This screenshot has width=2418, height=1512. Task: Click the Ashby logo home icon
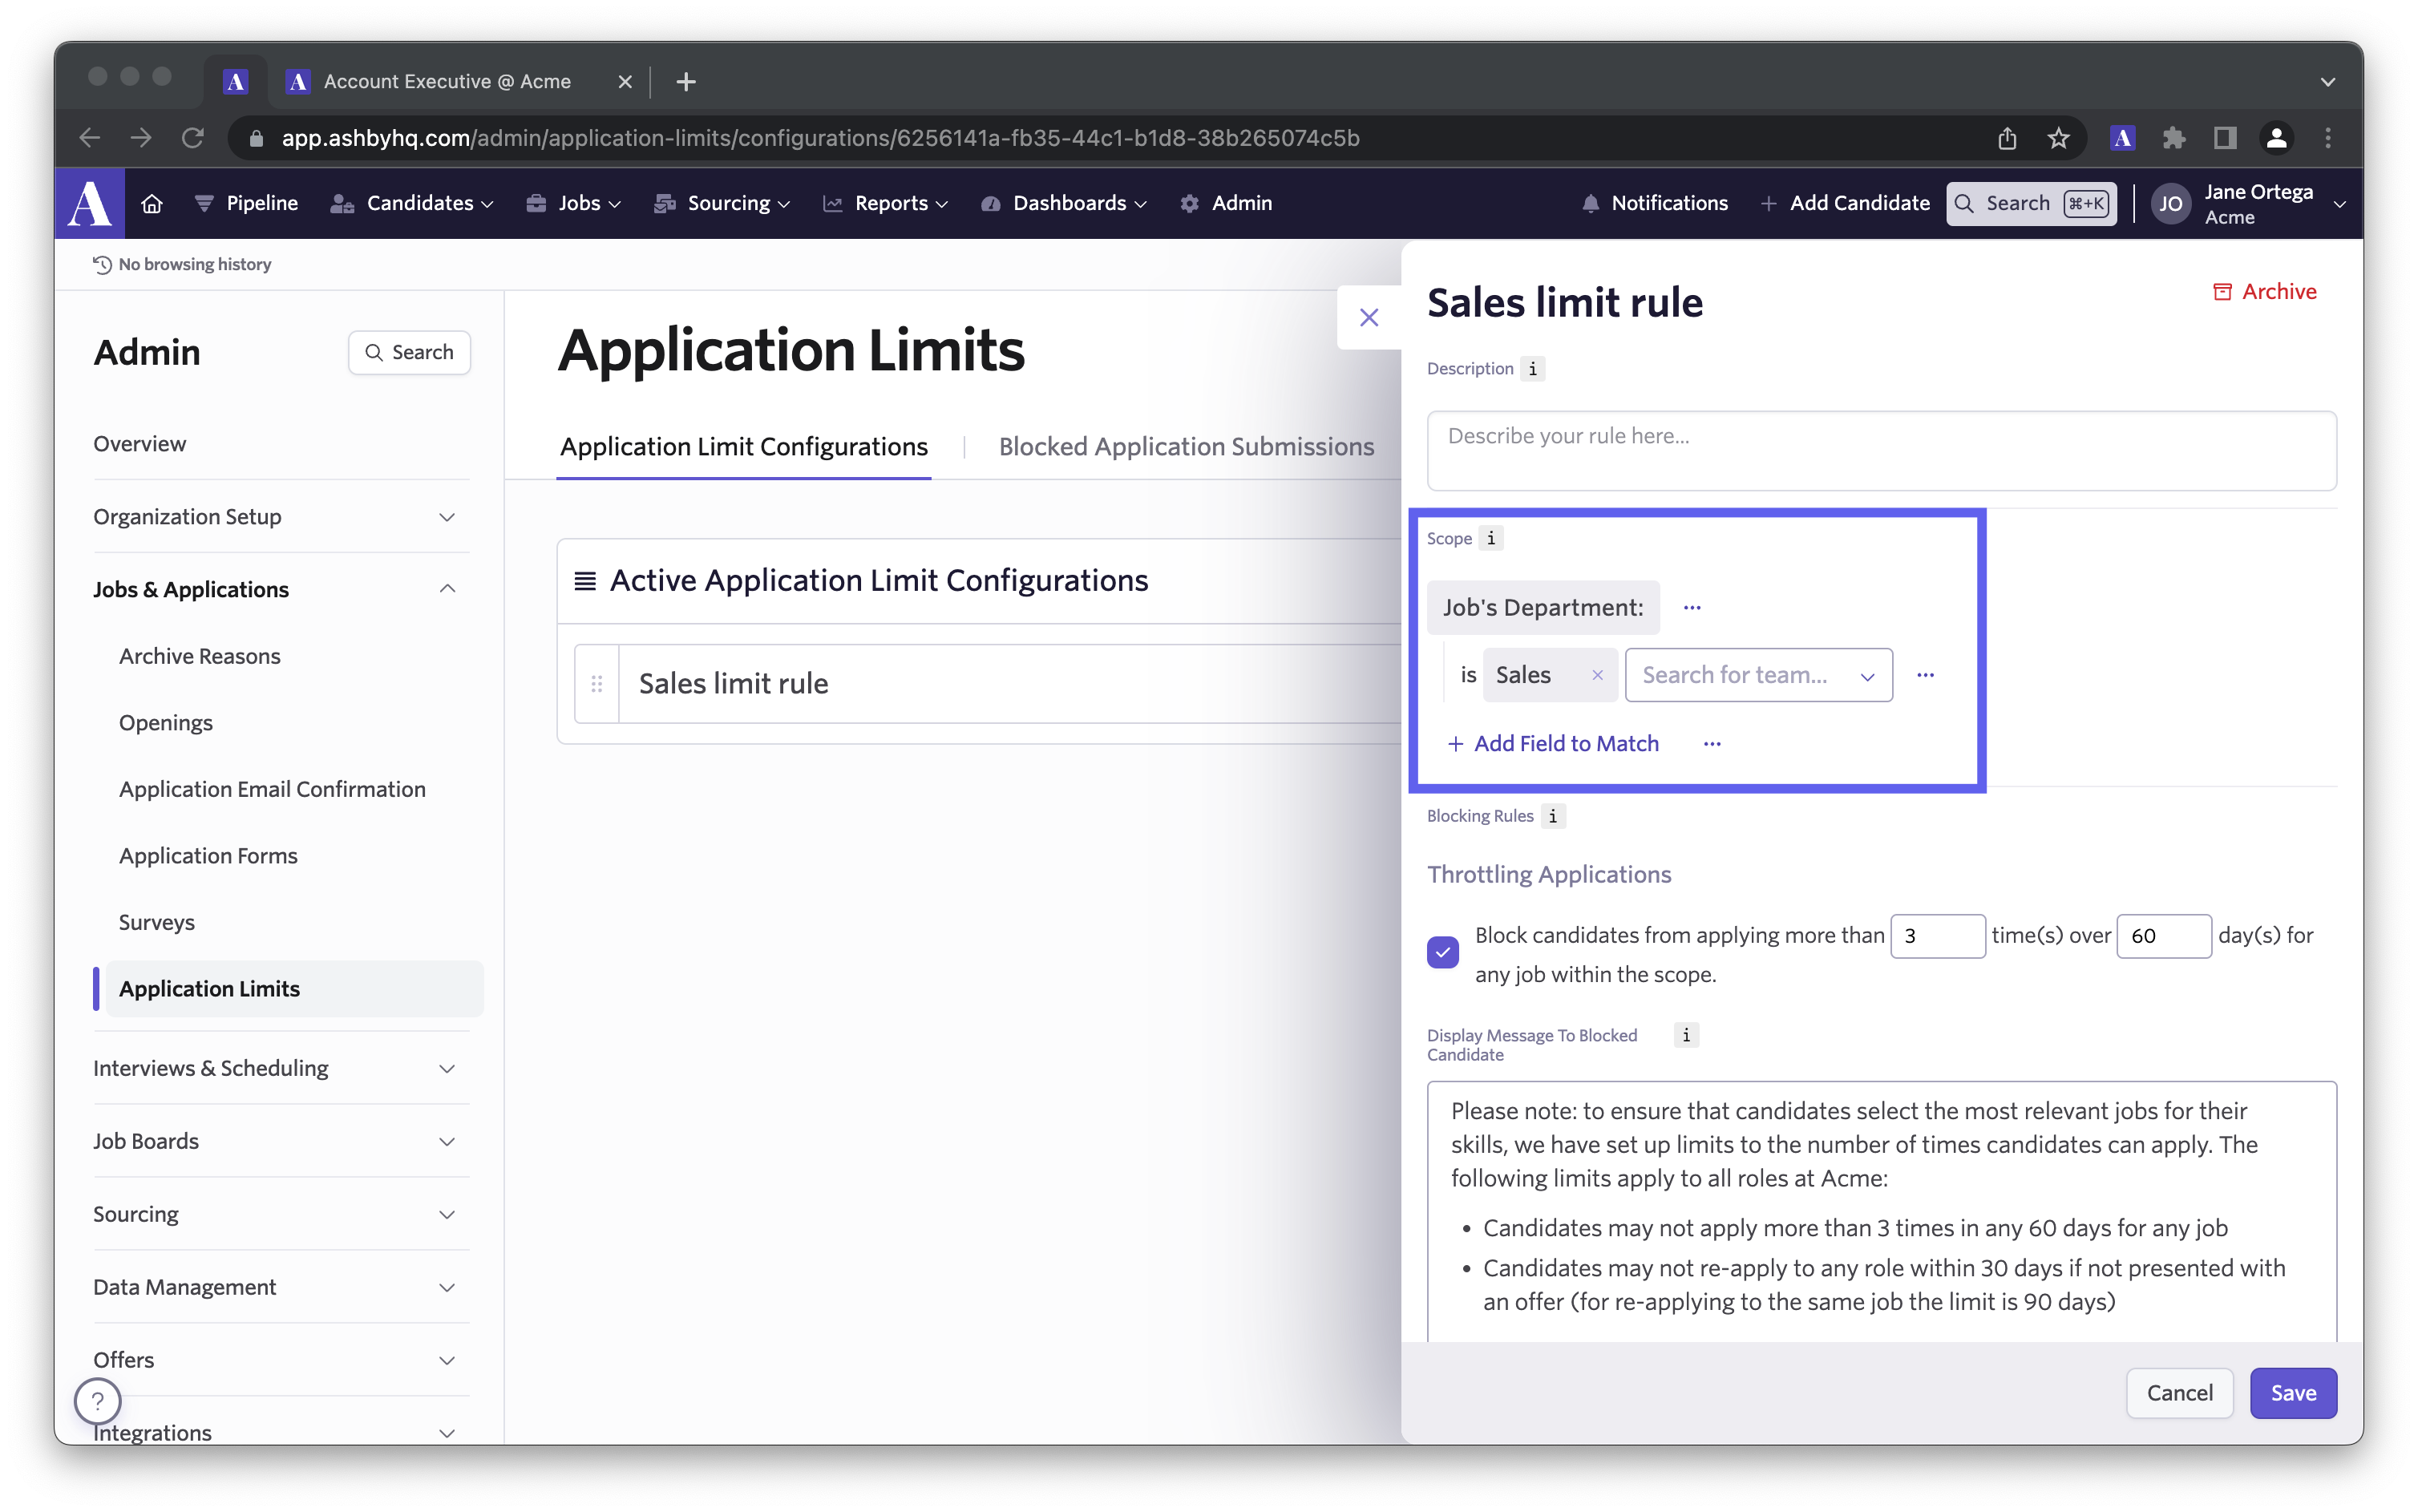pos(90,203)
